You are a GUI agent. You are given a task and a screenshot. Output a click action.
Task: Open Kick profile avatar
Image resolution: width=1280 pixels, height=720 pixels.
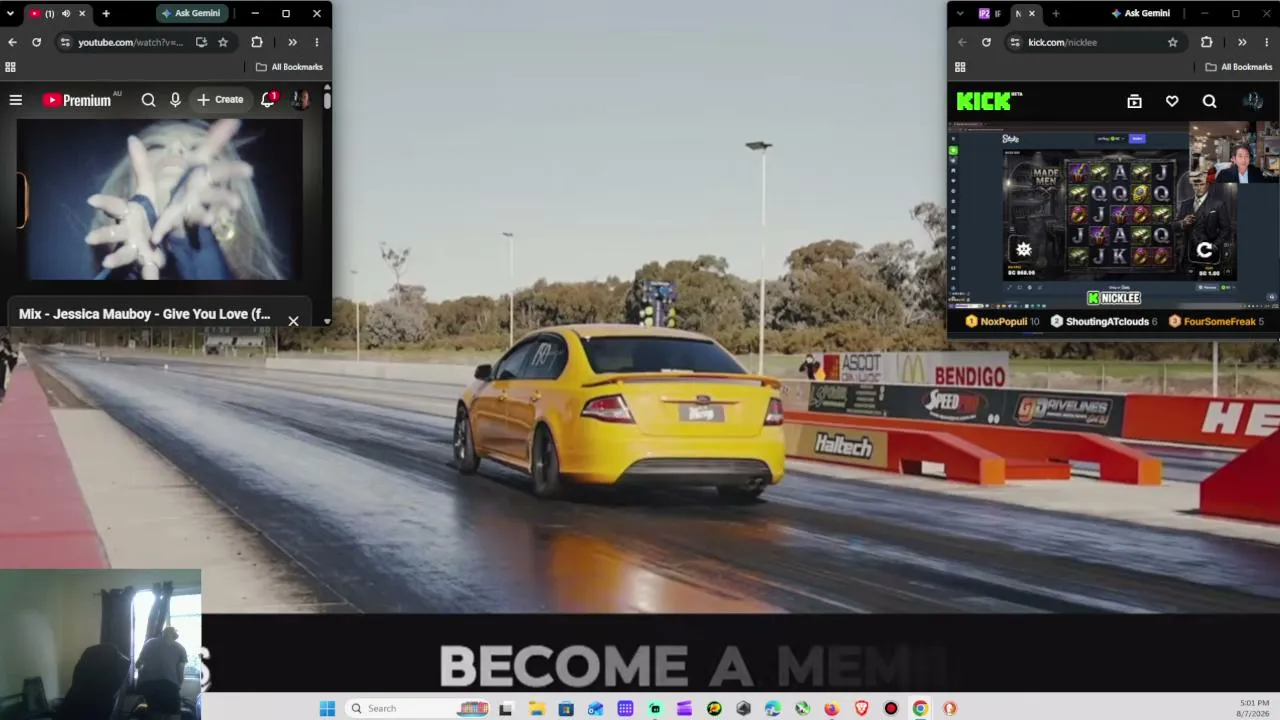pos(1253,101)
